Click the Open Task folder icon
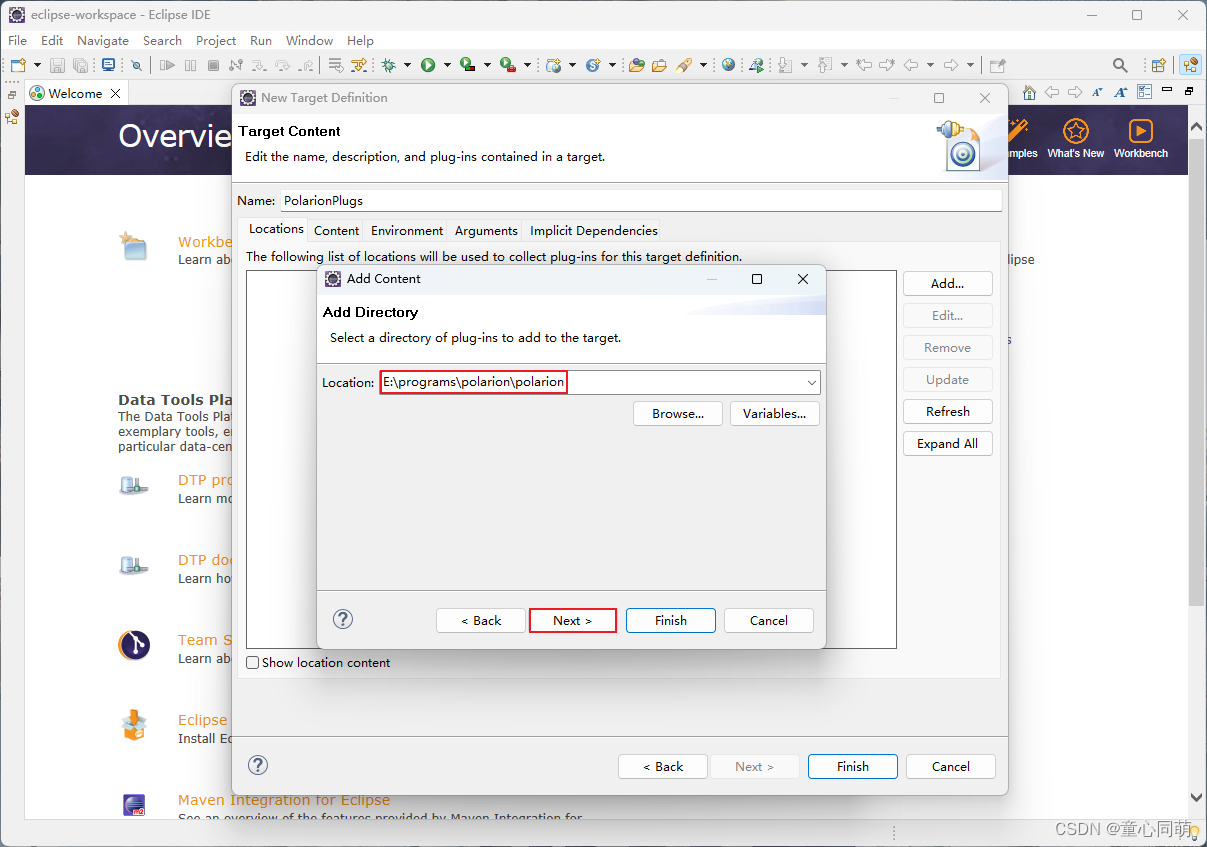The height and width of the screenshot is (847, 1207). click(x=659, y=65)
